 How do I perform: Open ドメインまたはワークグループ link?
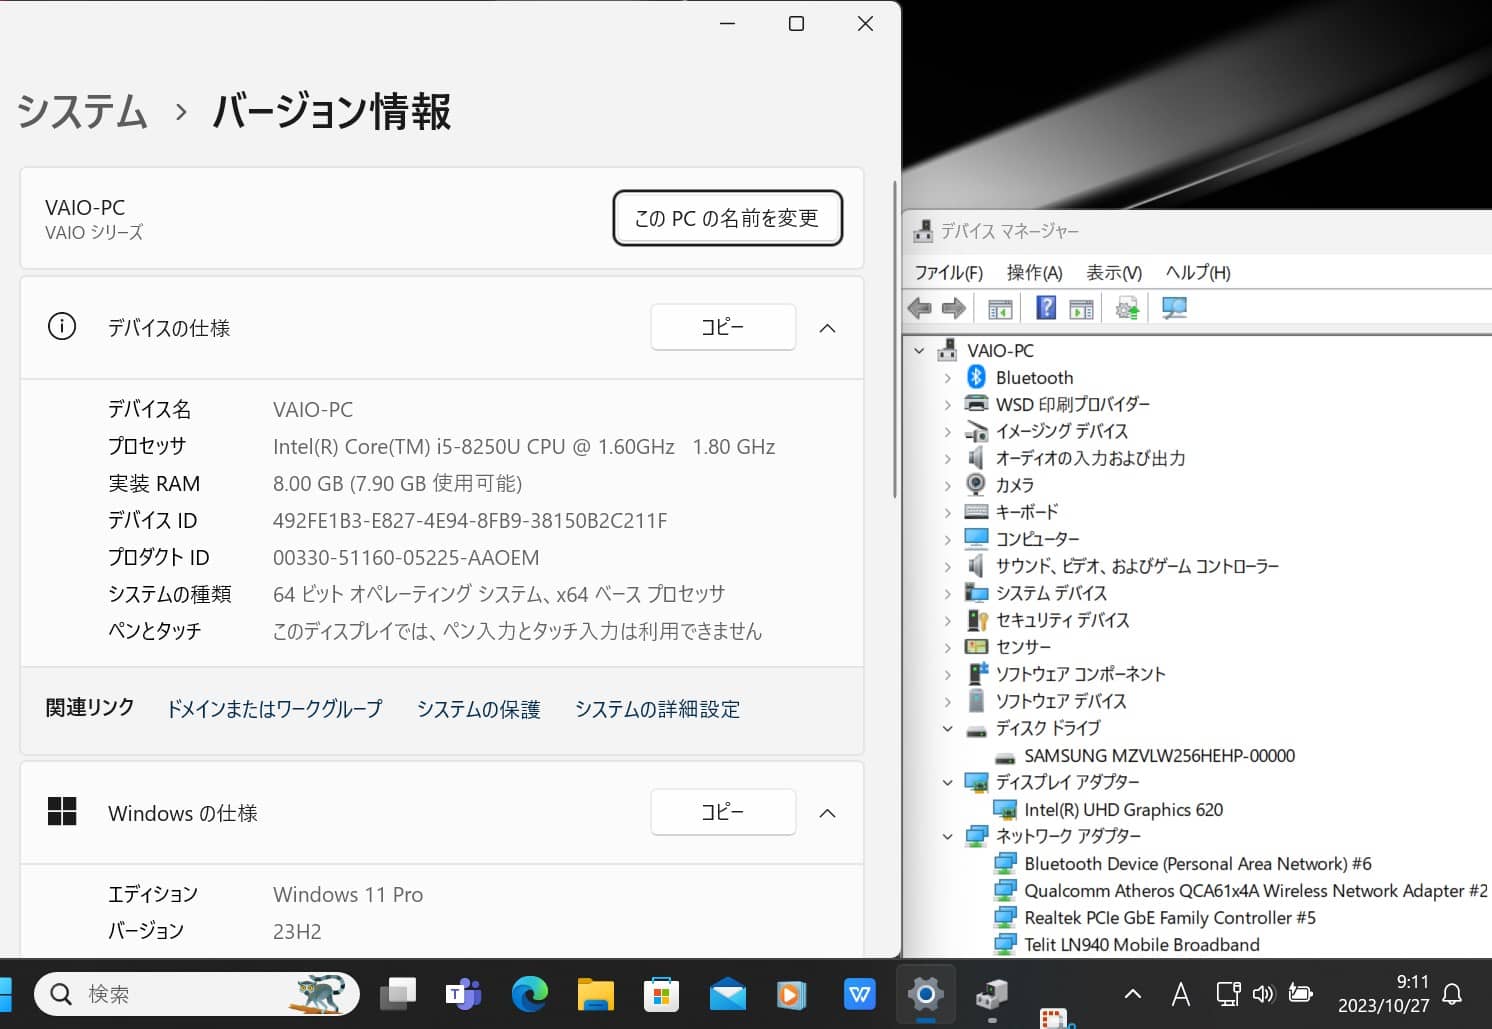274,709
